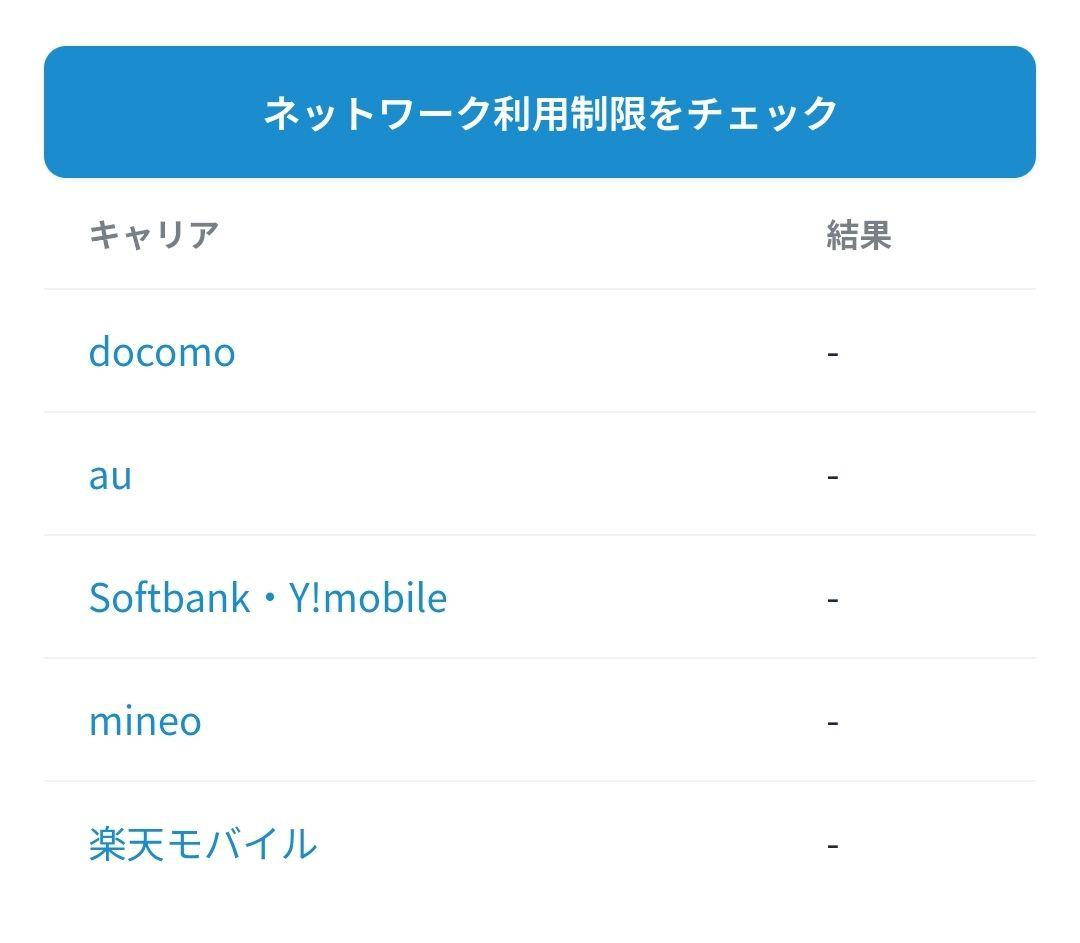The width and height of the screenshot is (1080, 943).
Task: Click the キャリア column header
Action: pyautogui.click(x=154, y=235)
